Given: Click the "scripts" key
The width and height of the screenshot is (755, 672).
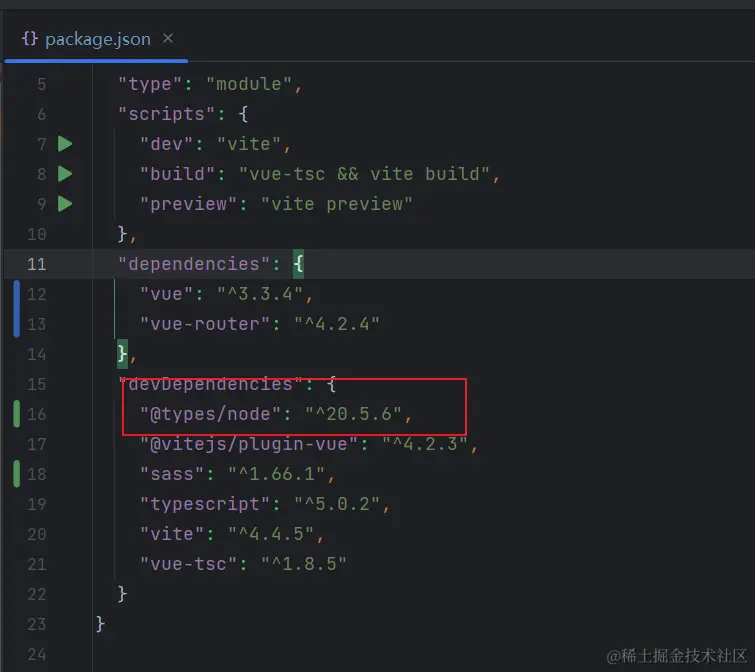Looking at the screenshot, I should pyautogui.click(x=167, y=115).
